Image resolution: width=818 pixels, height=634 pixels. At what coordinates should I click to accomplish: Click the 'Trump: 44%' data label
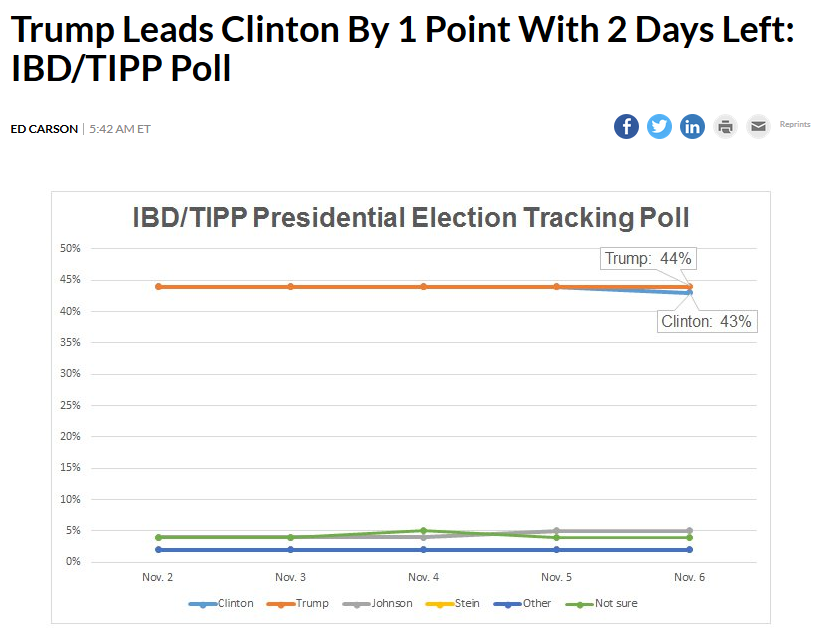click(x=648, y=258)
